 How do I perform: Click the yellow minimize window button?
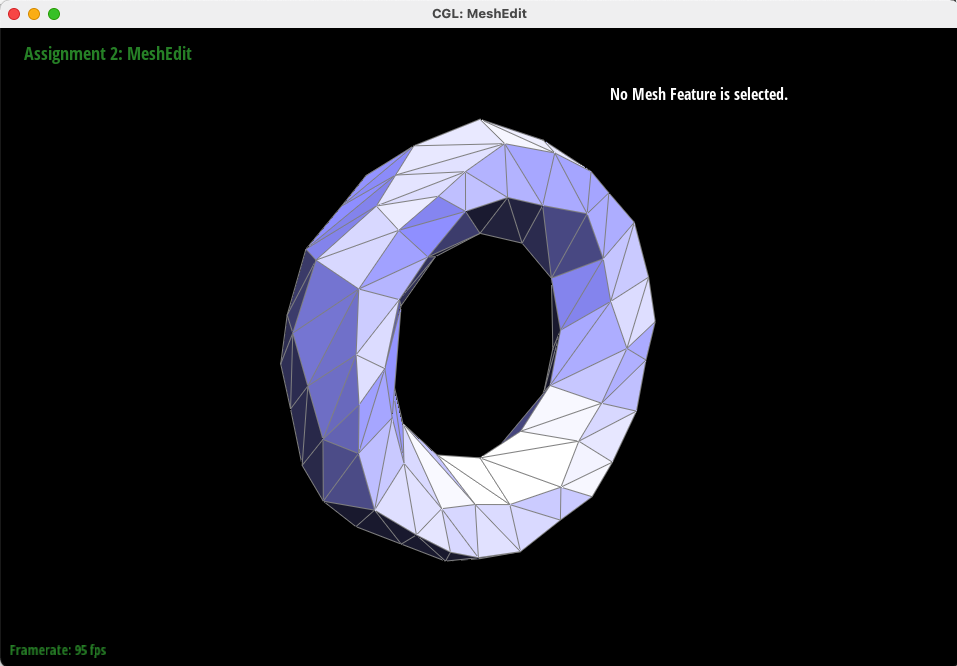click(x=34, y=14)
